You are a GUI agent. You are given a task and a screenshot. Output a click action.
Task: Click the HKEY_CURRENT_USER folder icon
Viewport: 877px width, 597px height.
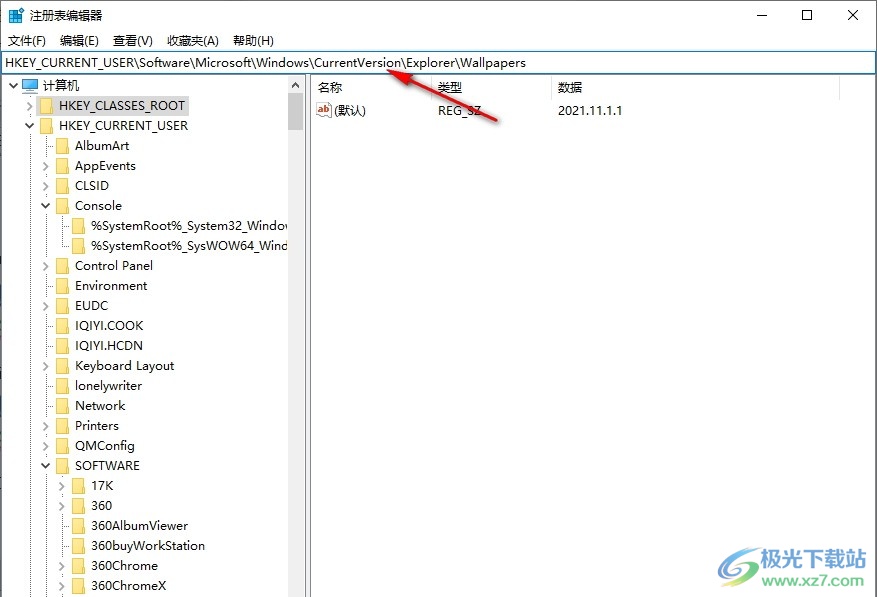coord(46,126)
